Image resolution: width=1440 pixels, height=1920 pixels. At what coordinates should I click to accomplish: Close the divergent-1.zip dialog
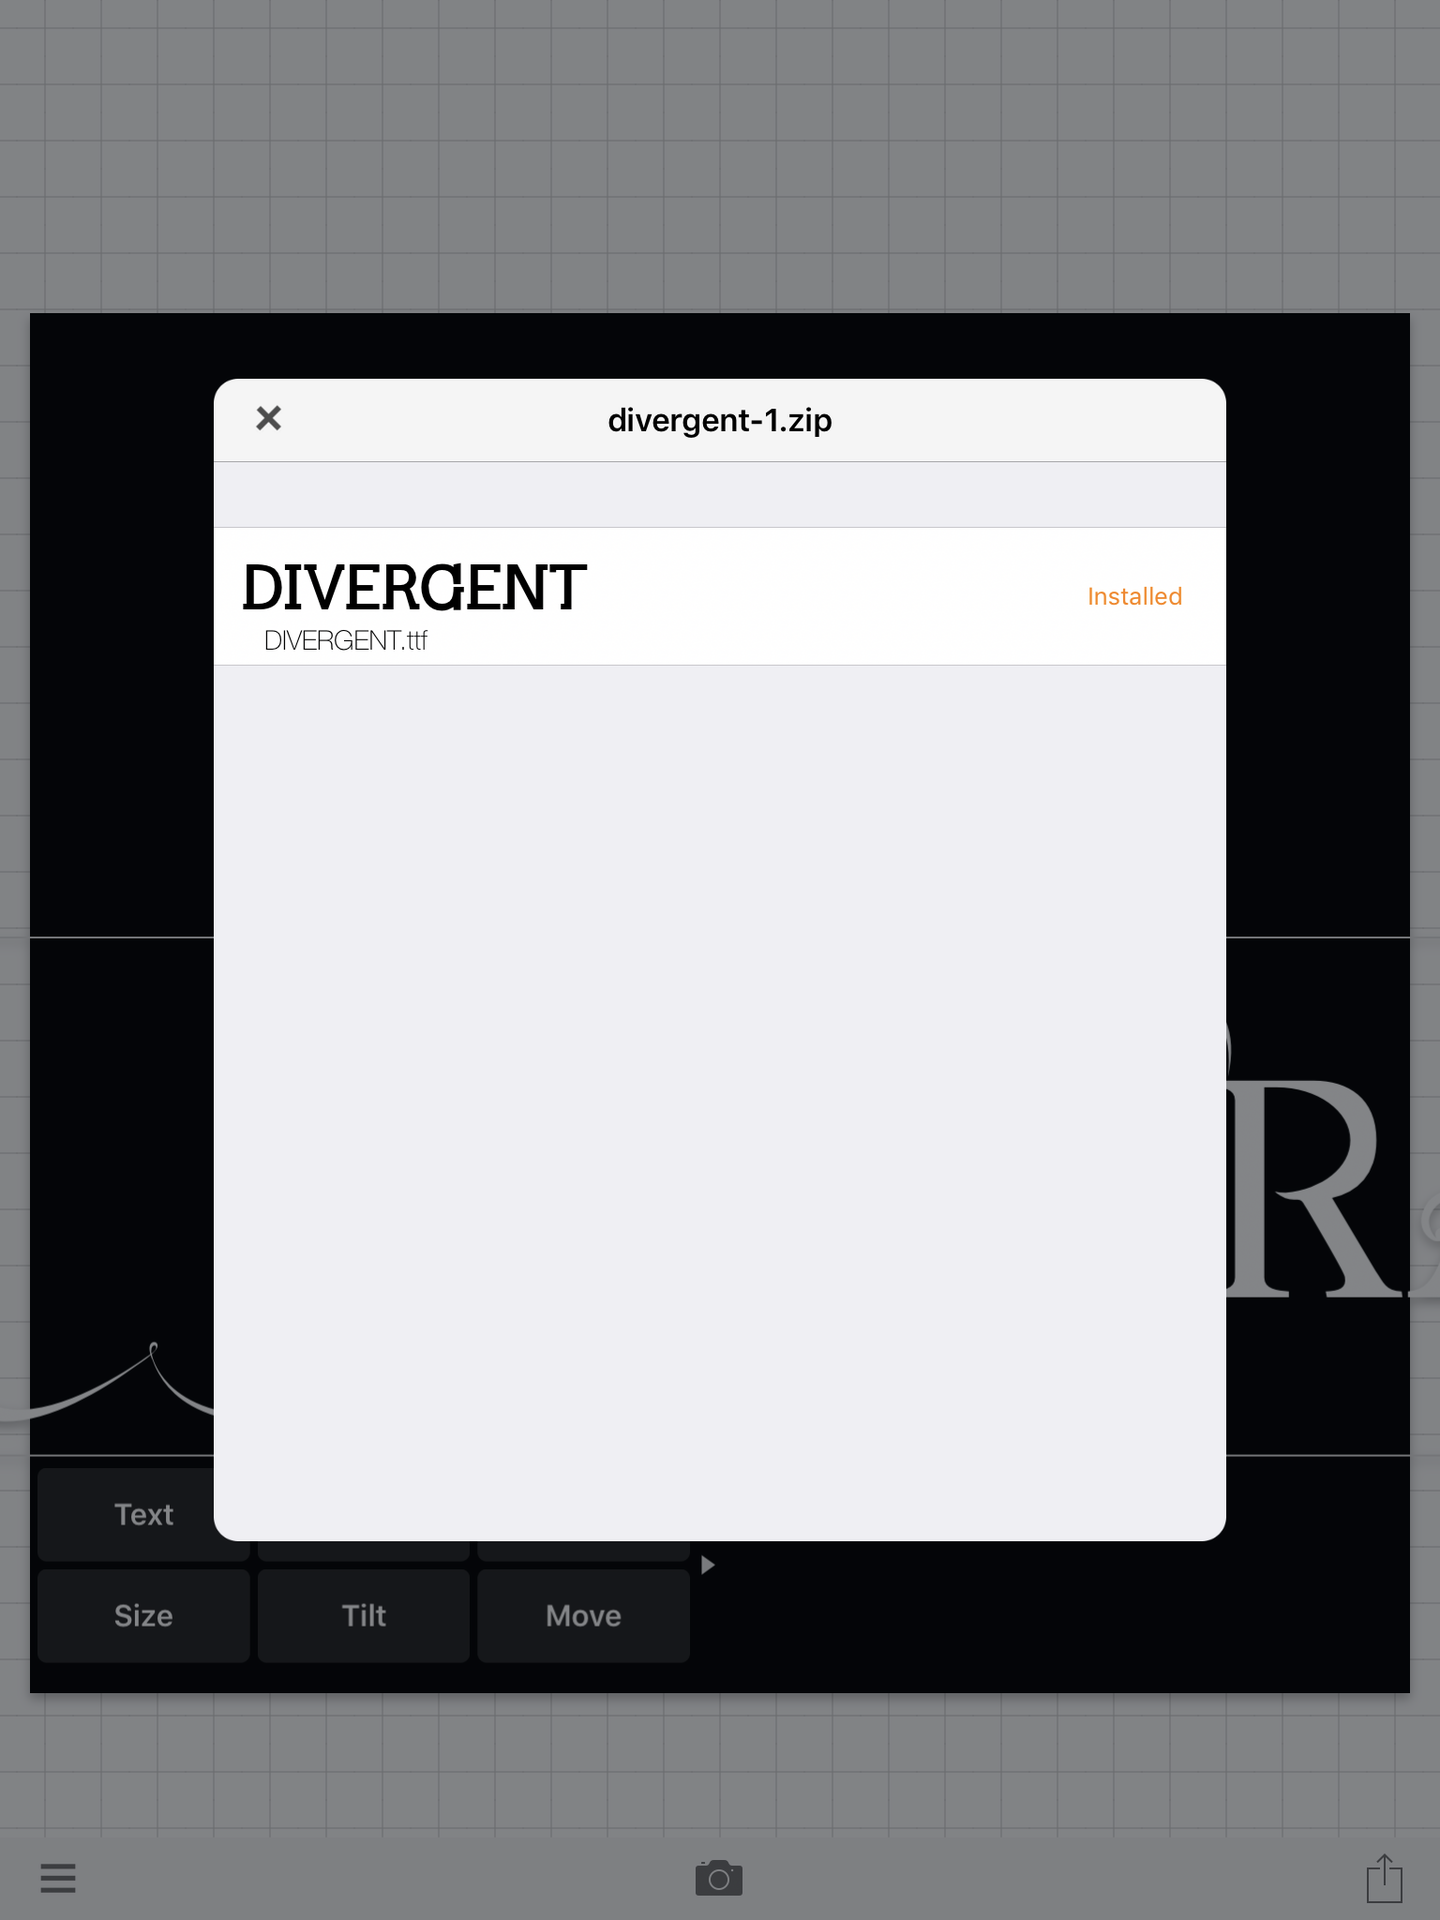(268, 418)
